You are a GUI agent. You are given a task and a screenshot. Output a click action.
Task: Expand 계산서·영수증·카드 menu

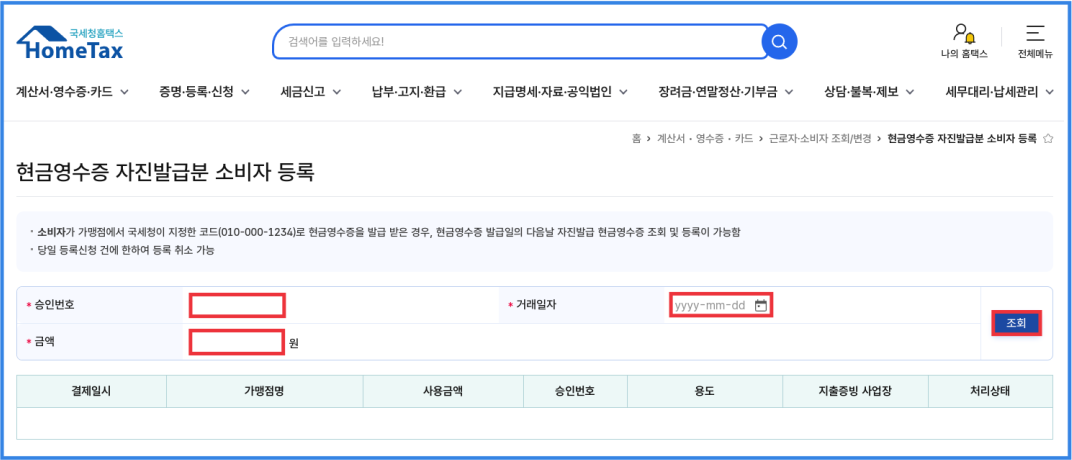pyautogui.click(x=72, y=92)
